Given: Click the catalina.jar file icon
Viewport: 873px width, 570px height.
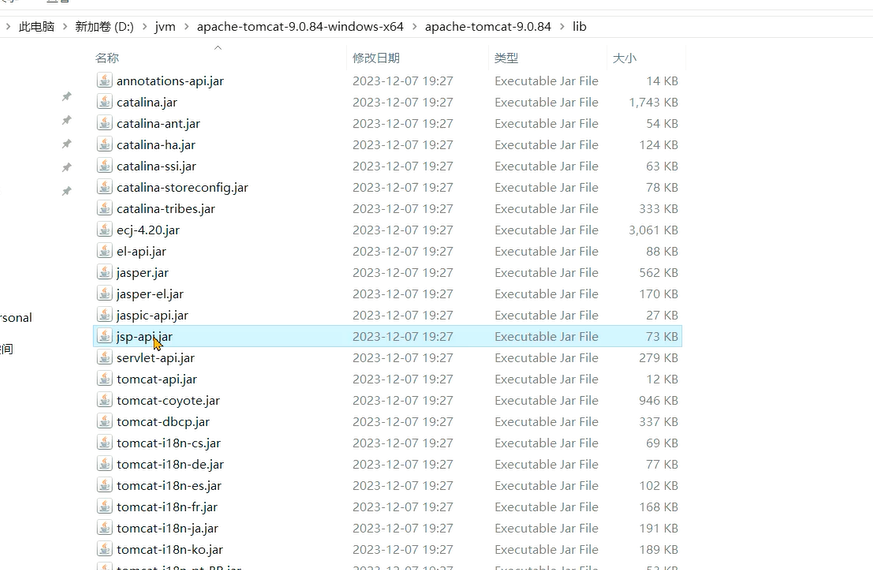Looking at the screenshot, I should click(x=105, y=102).
